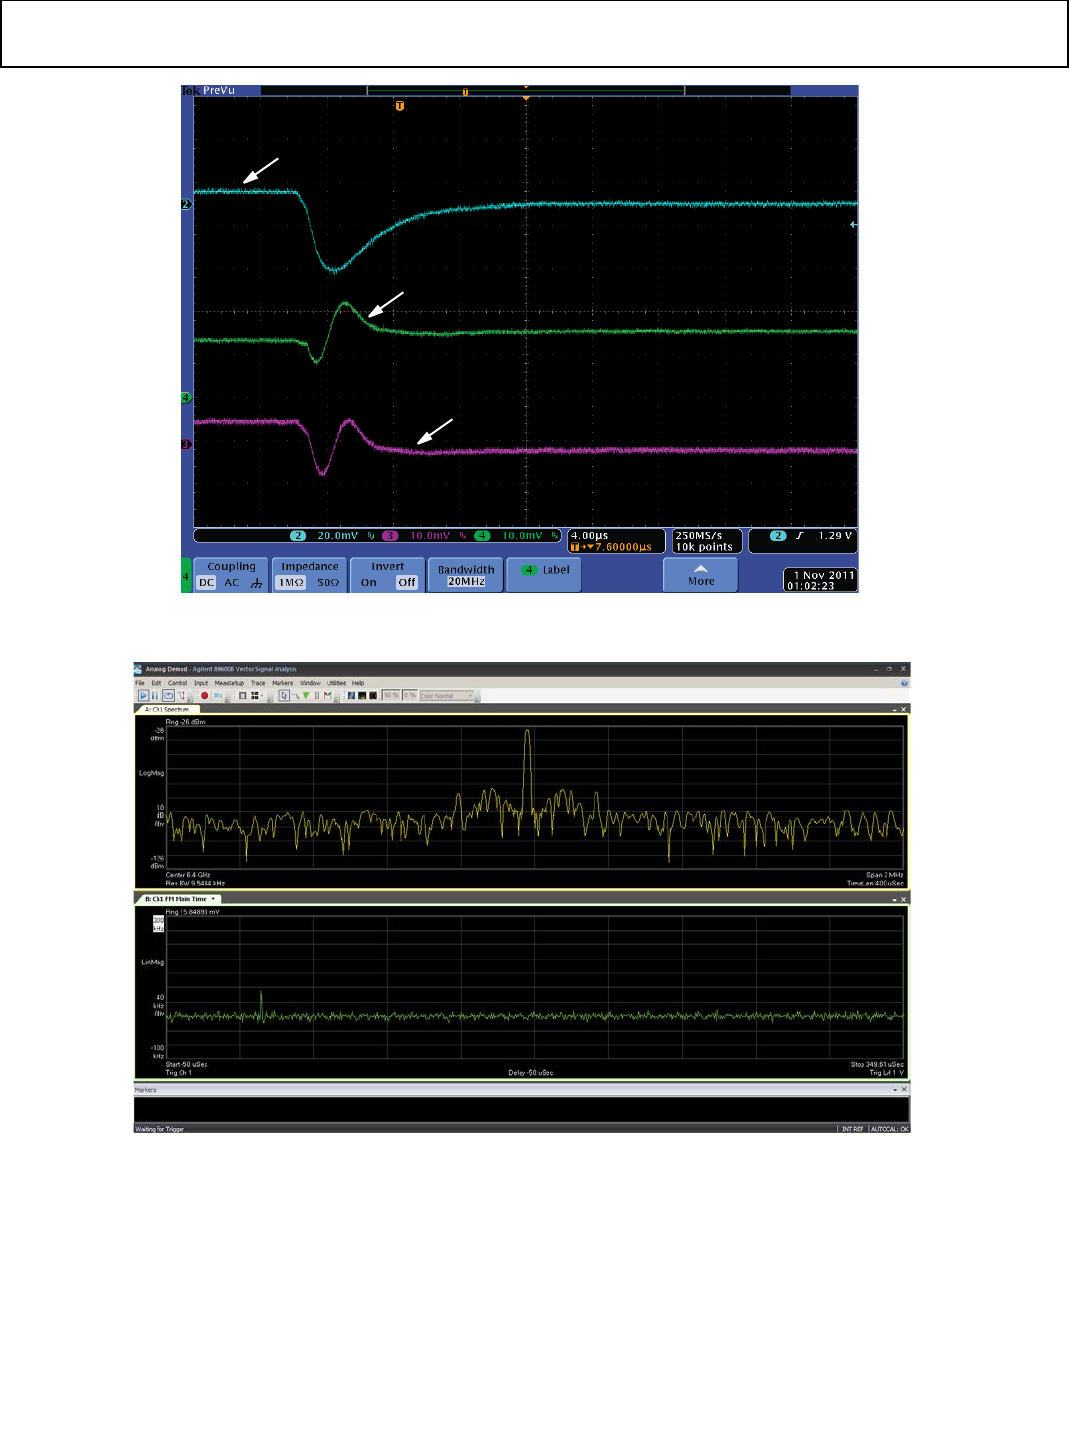Screen dimensions: 1069x1442
Task: Select the arrow pointer tool in VSA toolbar
Action: [x=284, y=695]
